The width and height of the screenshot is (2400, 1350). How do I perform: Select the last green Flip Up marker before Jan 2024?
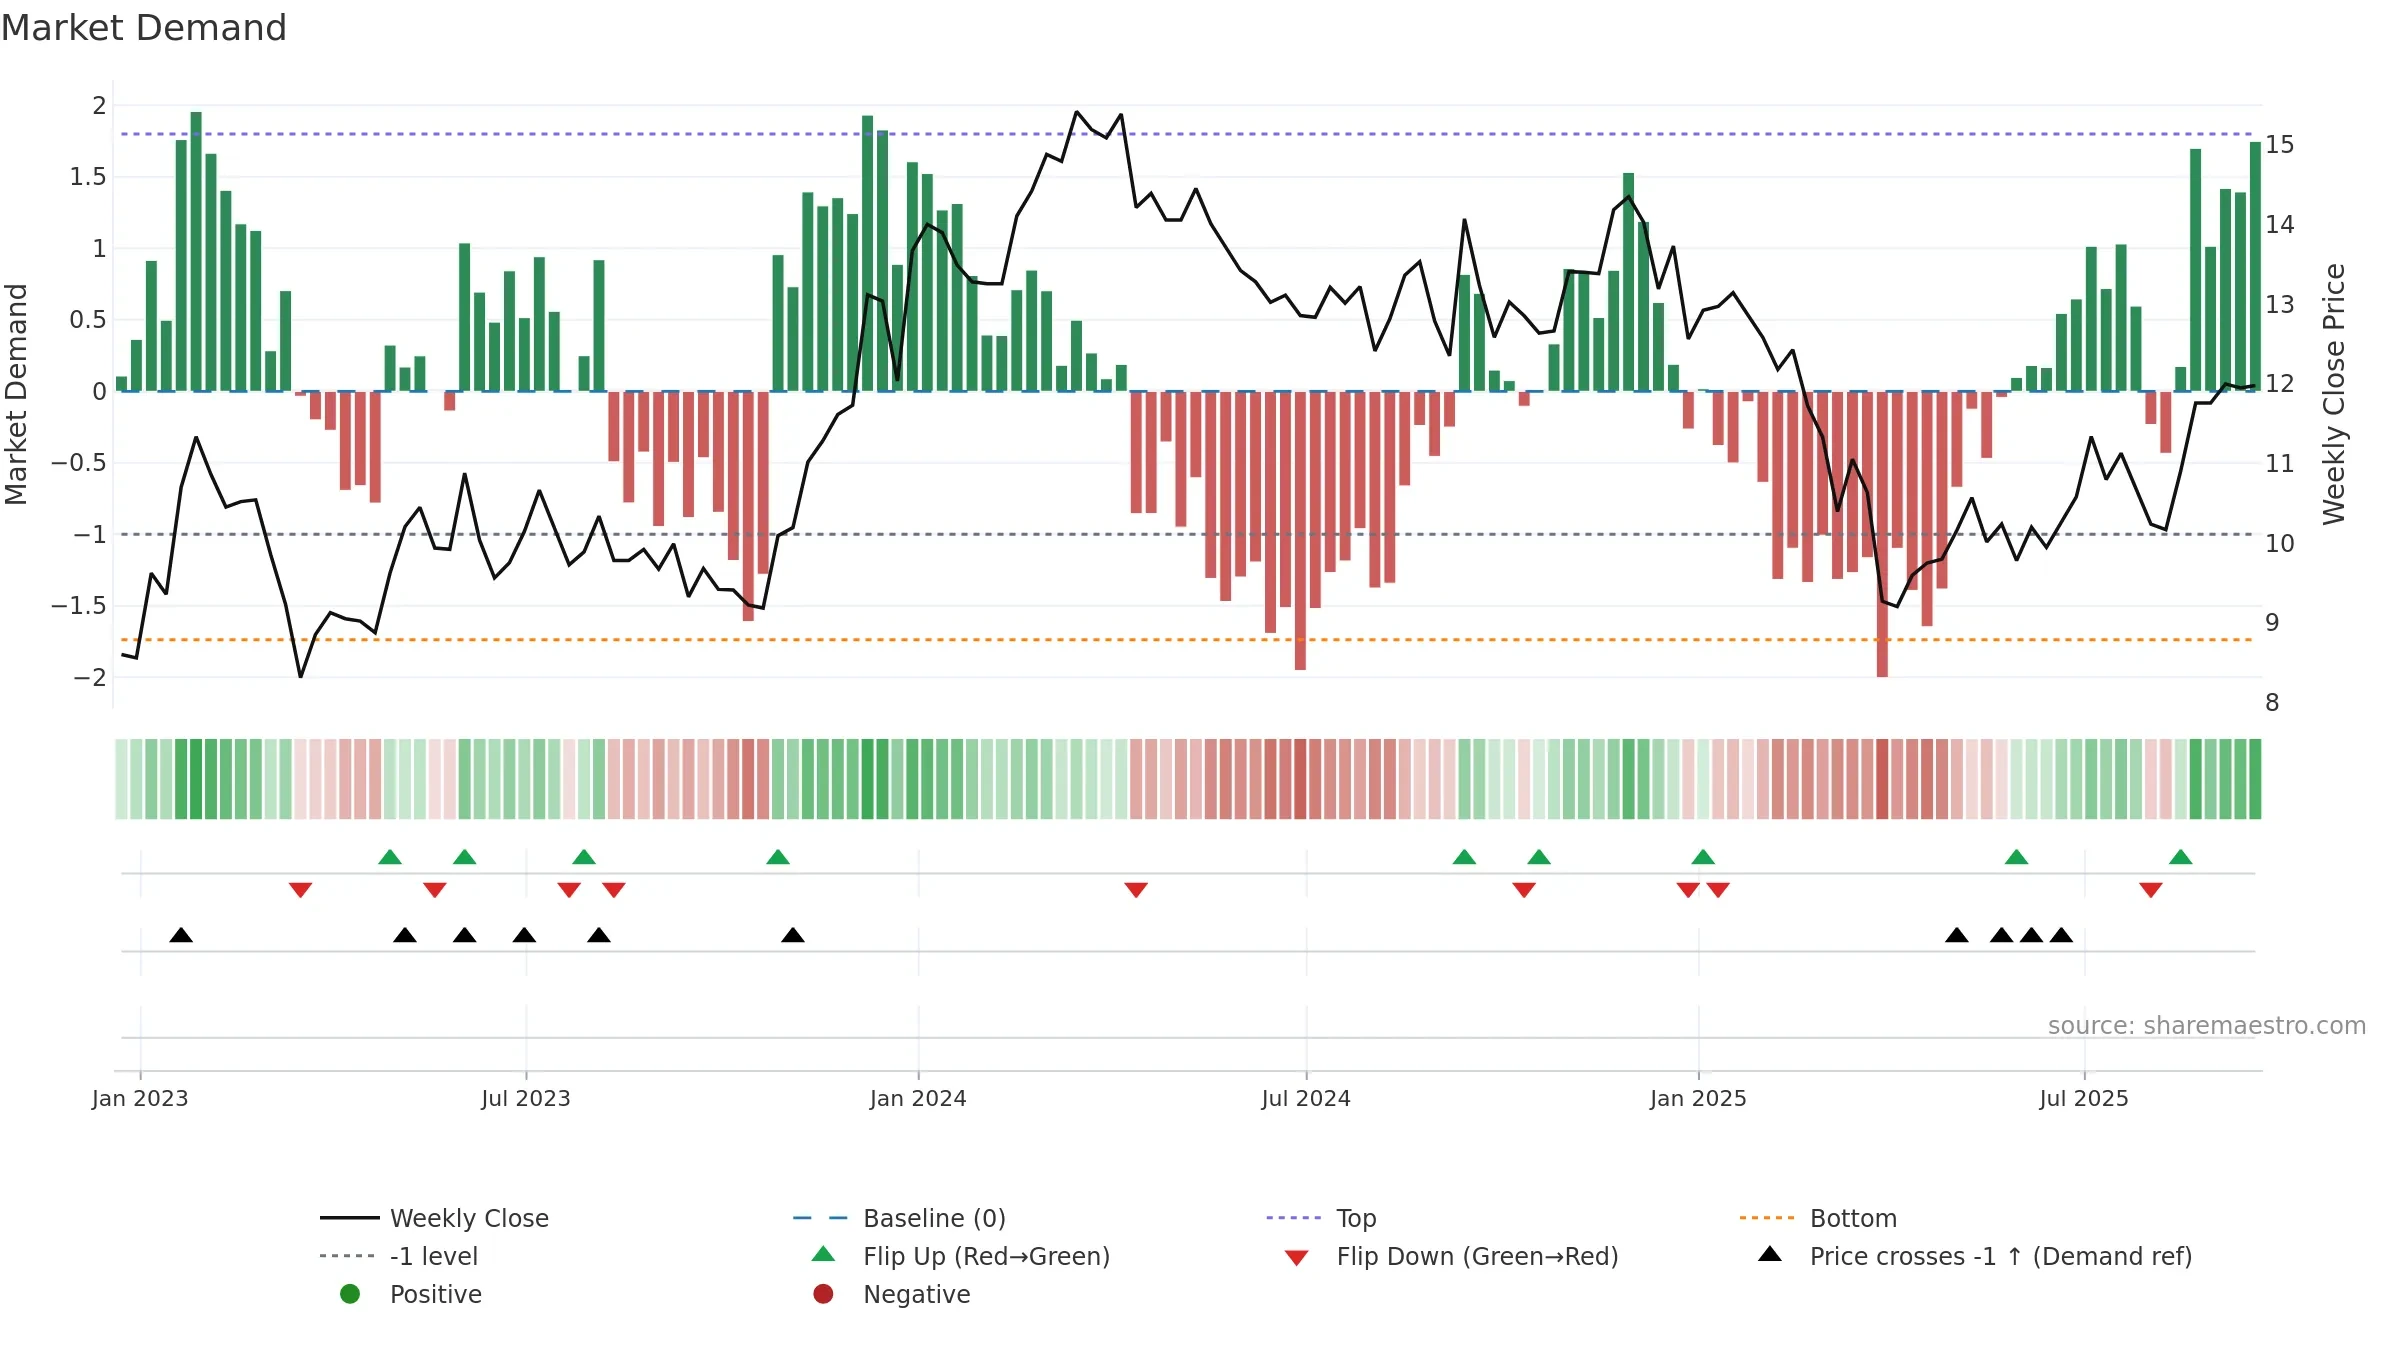pyautogui.click(x=778, y=857)
